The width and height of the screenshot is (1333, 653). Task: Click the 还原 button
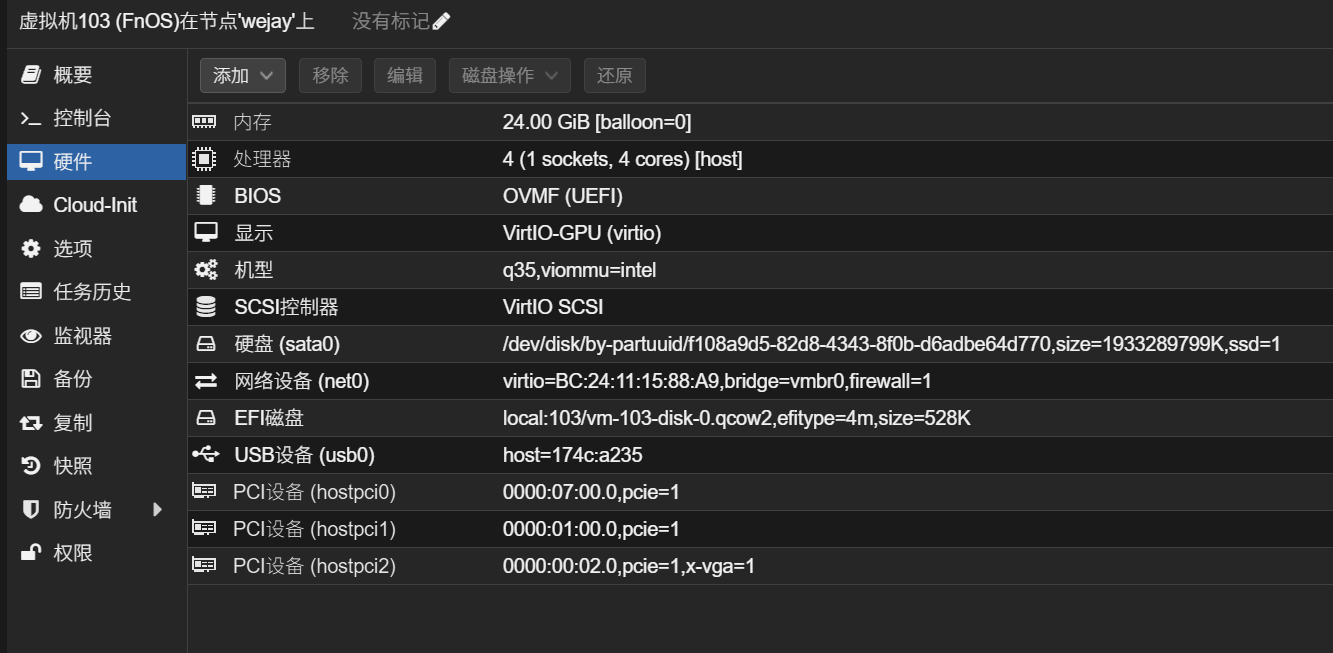[615, 76]
